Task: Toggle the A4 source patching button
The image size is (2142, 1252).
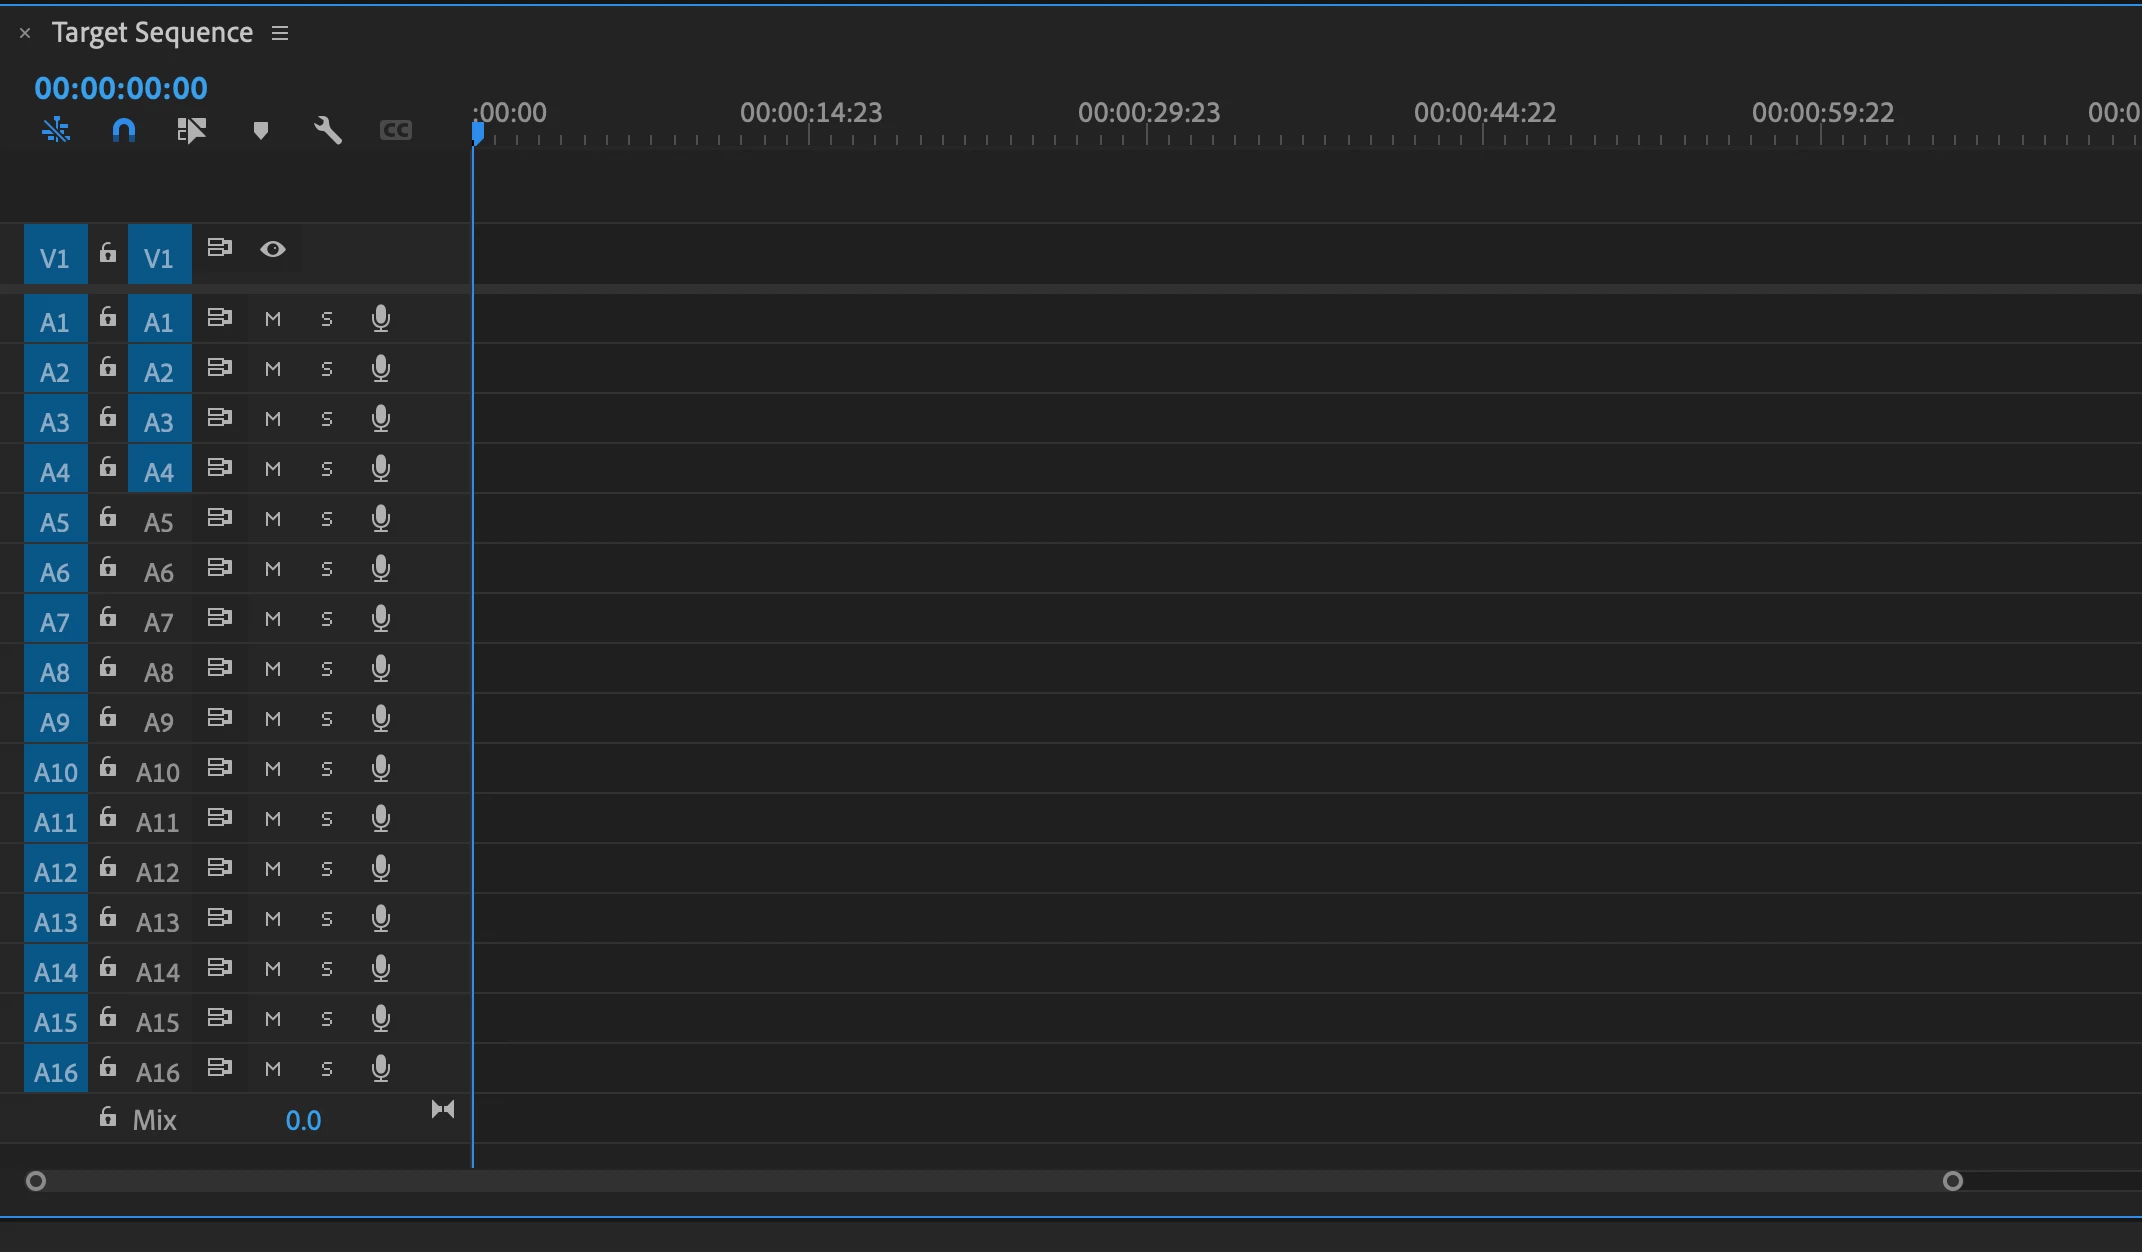Action: (55, 472)
